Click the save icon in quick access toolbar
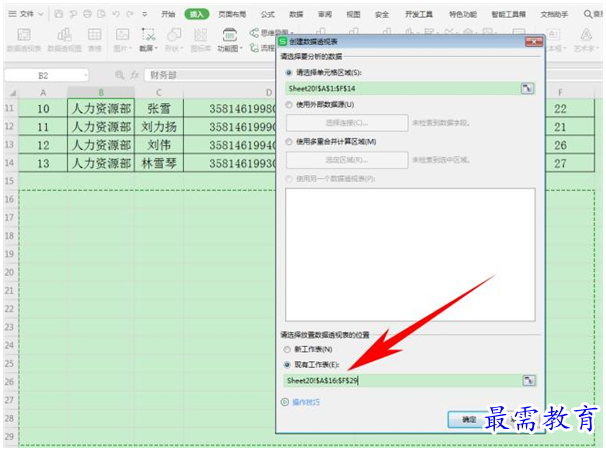 (x=58, y=14)
